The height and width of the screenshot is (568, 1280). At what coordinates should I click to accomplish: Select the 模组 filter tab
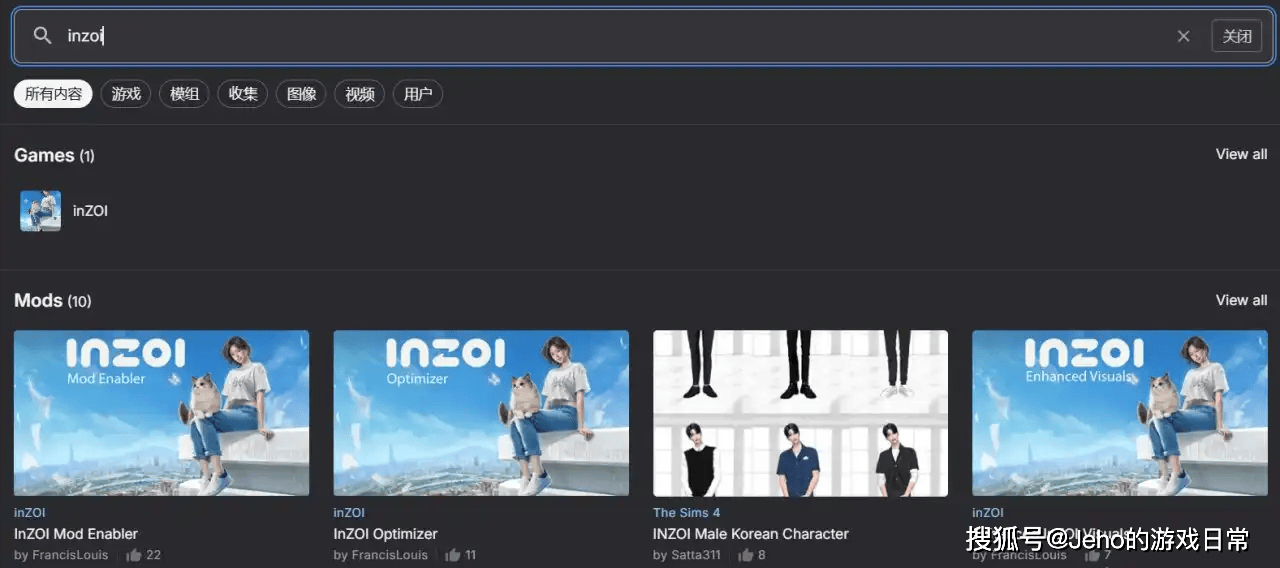(184, 94)
